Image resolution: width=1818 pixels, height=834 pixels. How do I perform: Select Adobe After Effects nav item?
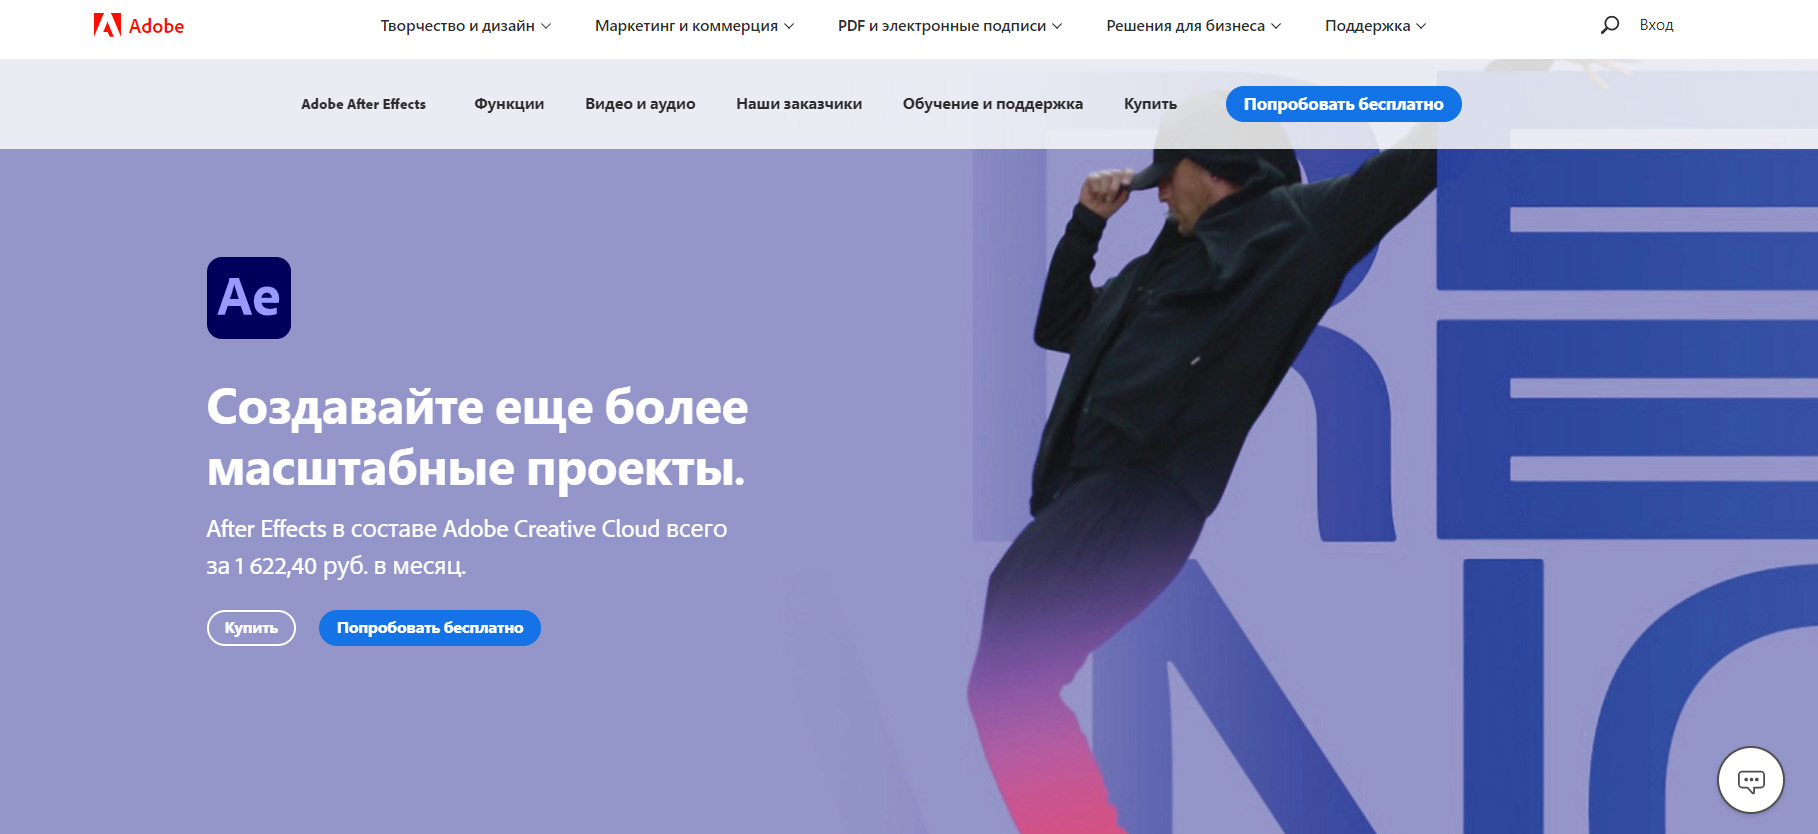363,104
